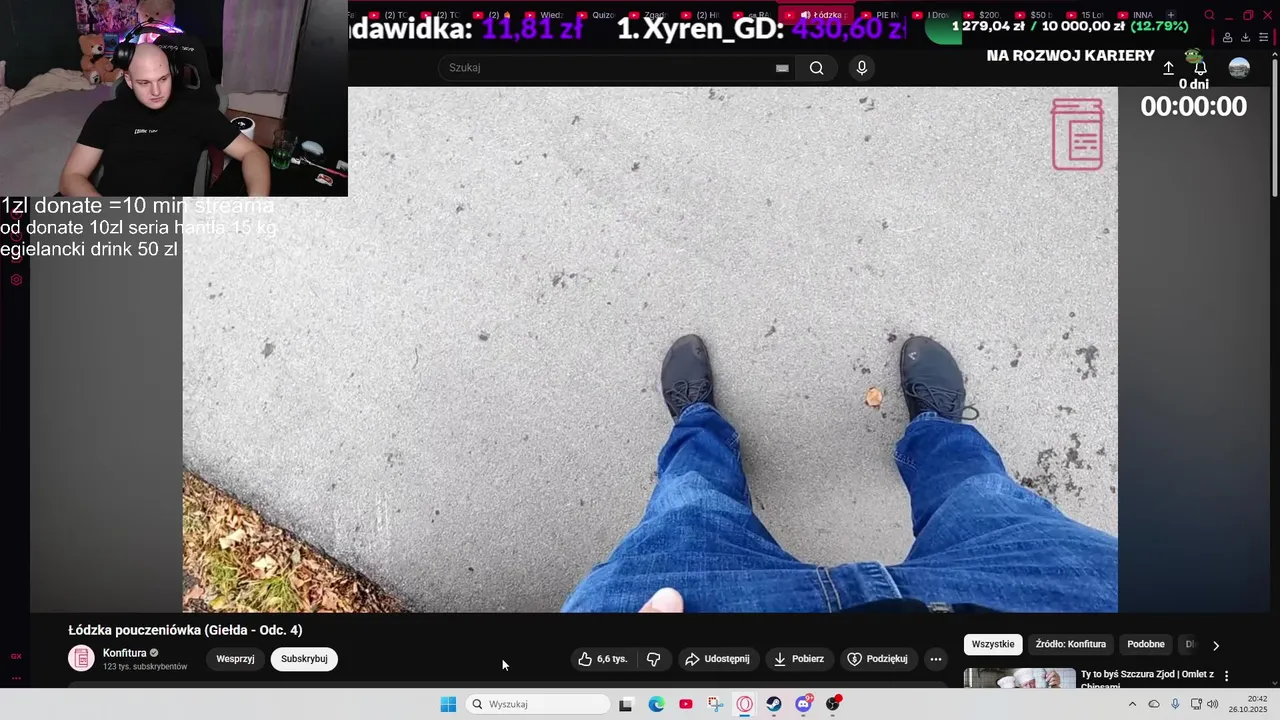Show more chips with the right arrow
1280x720 pixels.
tap(1216, 645)
